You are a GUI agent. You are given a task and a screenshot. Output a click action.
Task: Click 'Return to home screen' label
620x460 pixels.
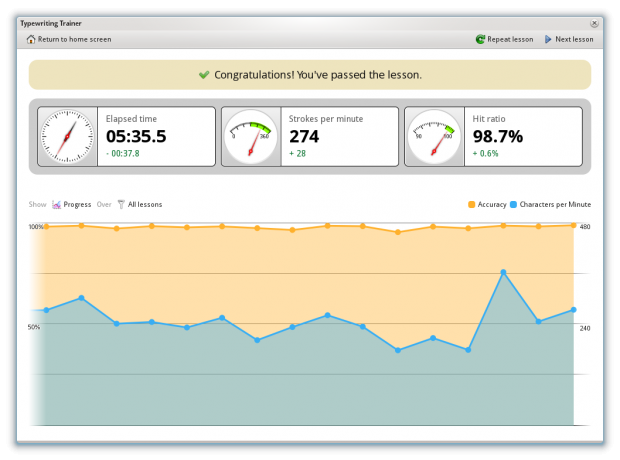coord(74,39)
